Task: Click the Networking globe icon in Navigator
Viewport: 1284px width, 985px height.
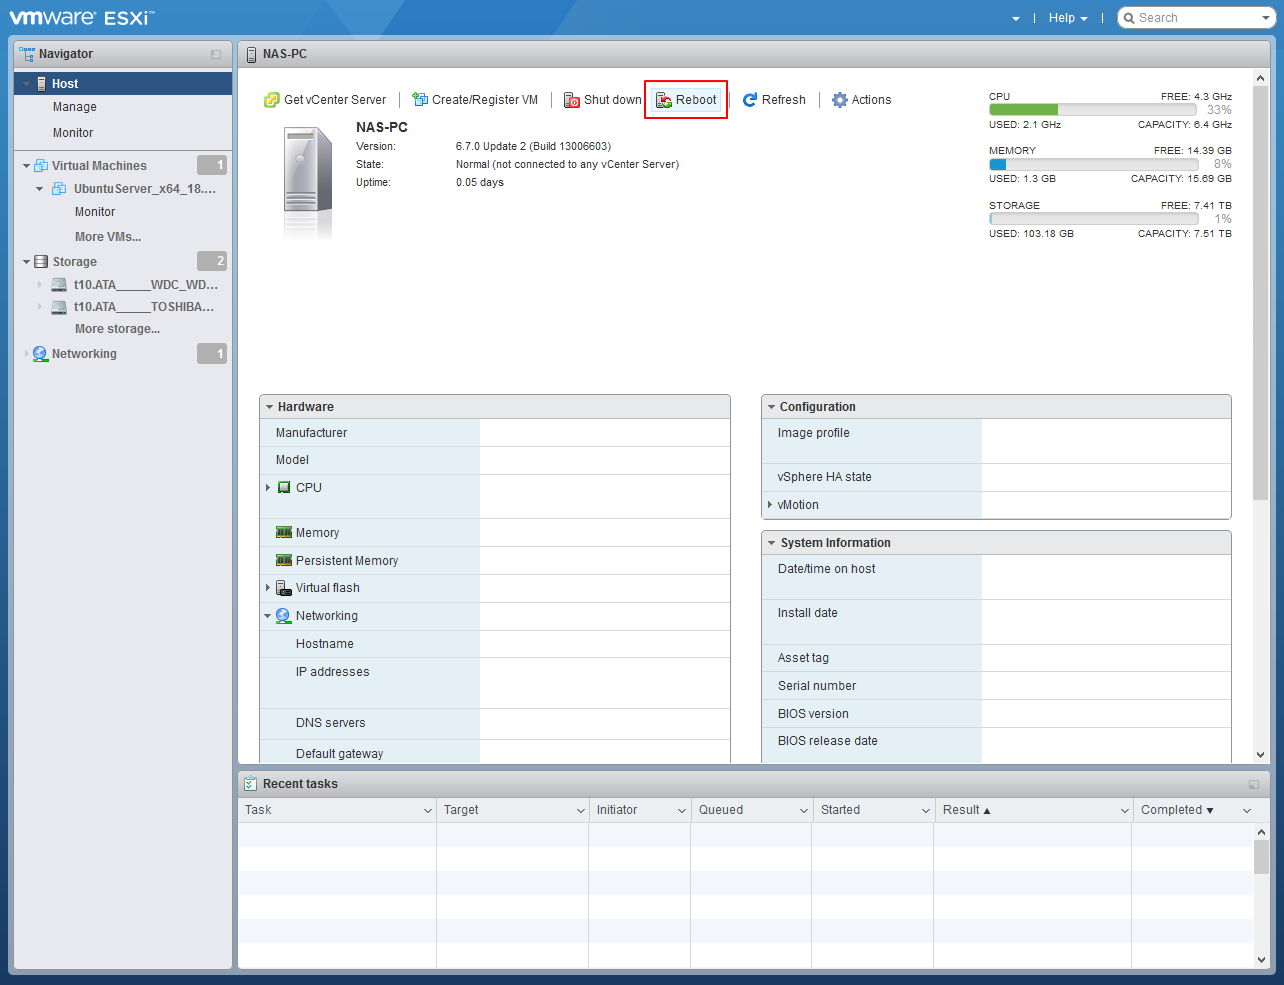Action: pyautogui.click(x=40, y=354)
